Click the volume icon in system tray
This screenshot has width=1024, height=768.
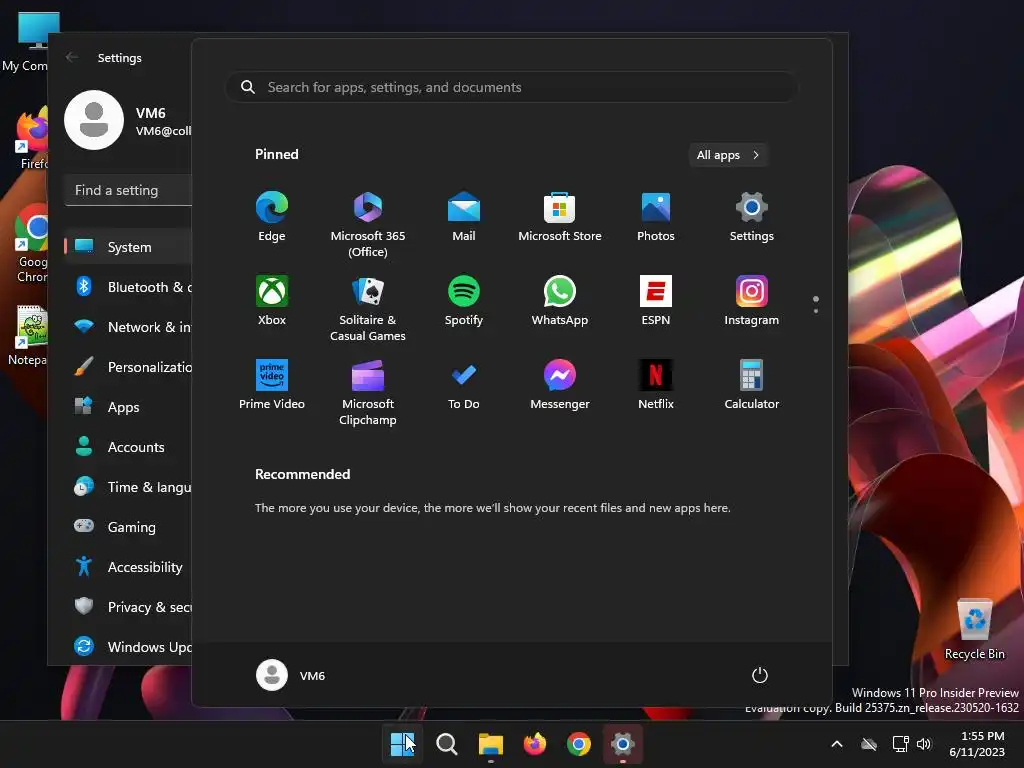click(x=923, y=744)
